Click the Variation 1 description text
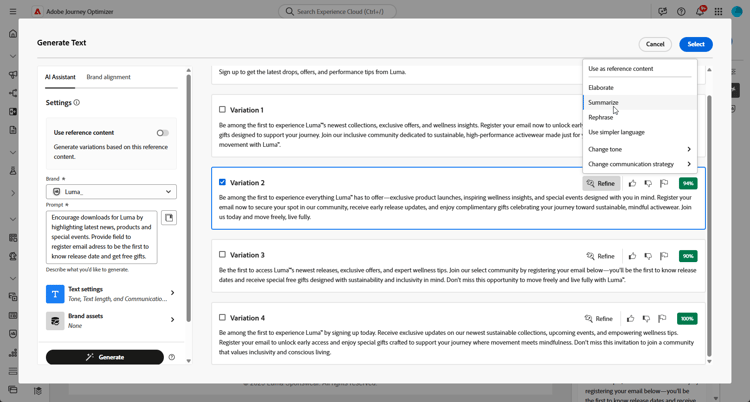 point(401,135)
